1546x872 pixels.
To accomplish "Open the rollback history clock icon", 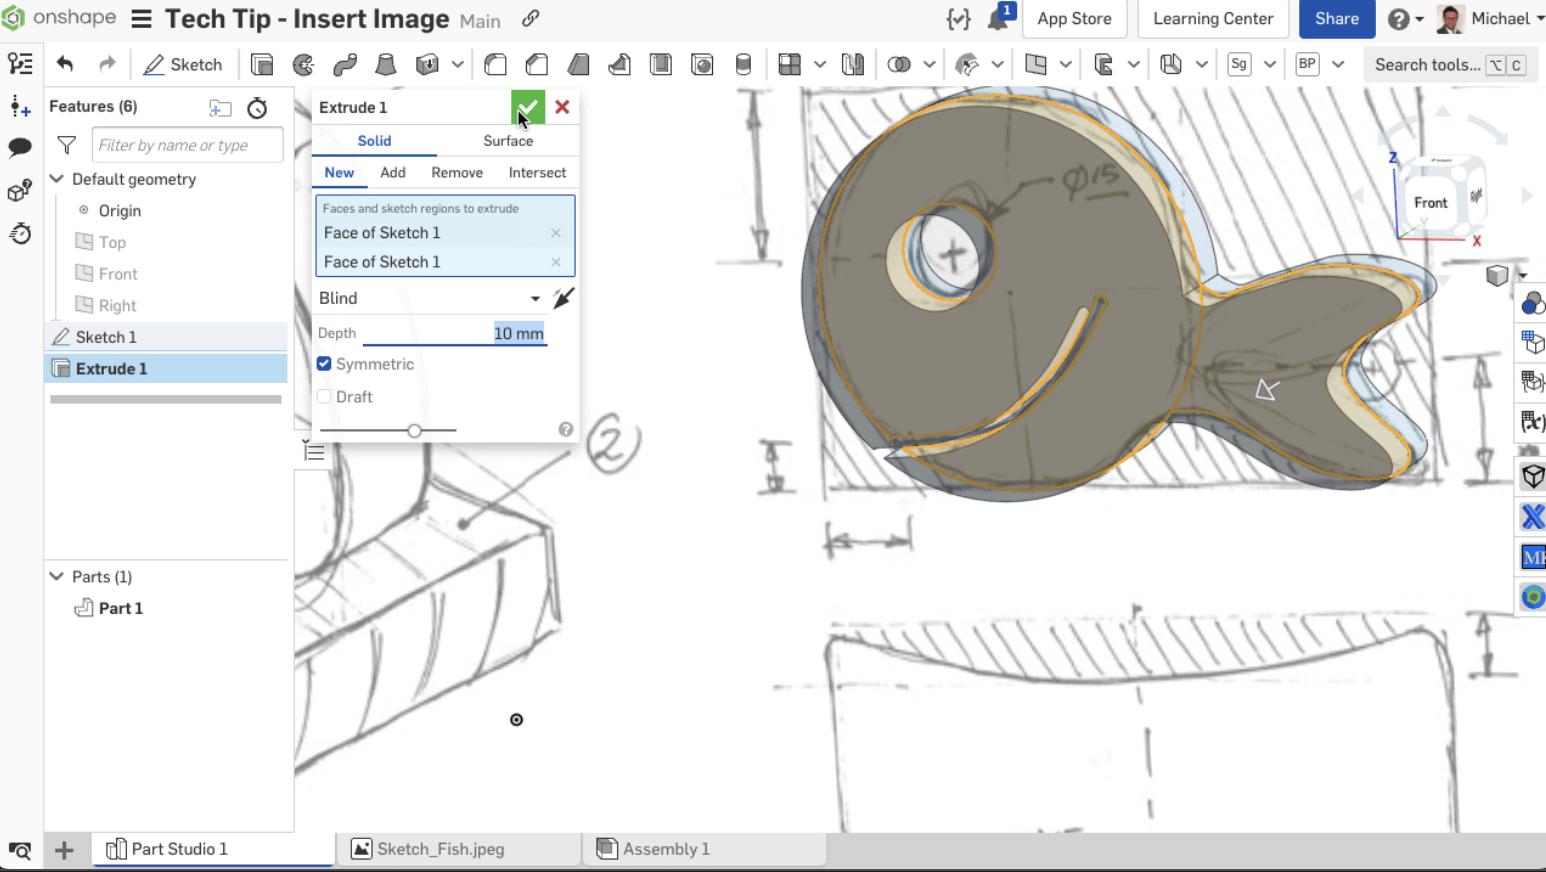I will [257, 108].
